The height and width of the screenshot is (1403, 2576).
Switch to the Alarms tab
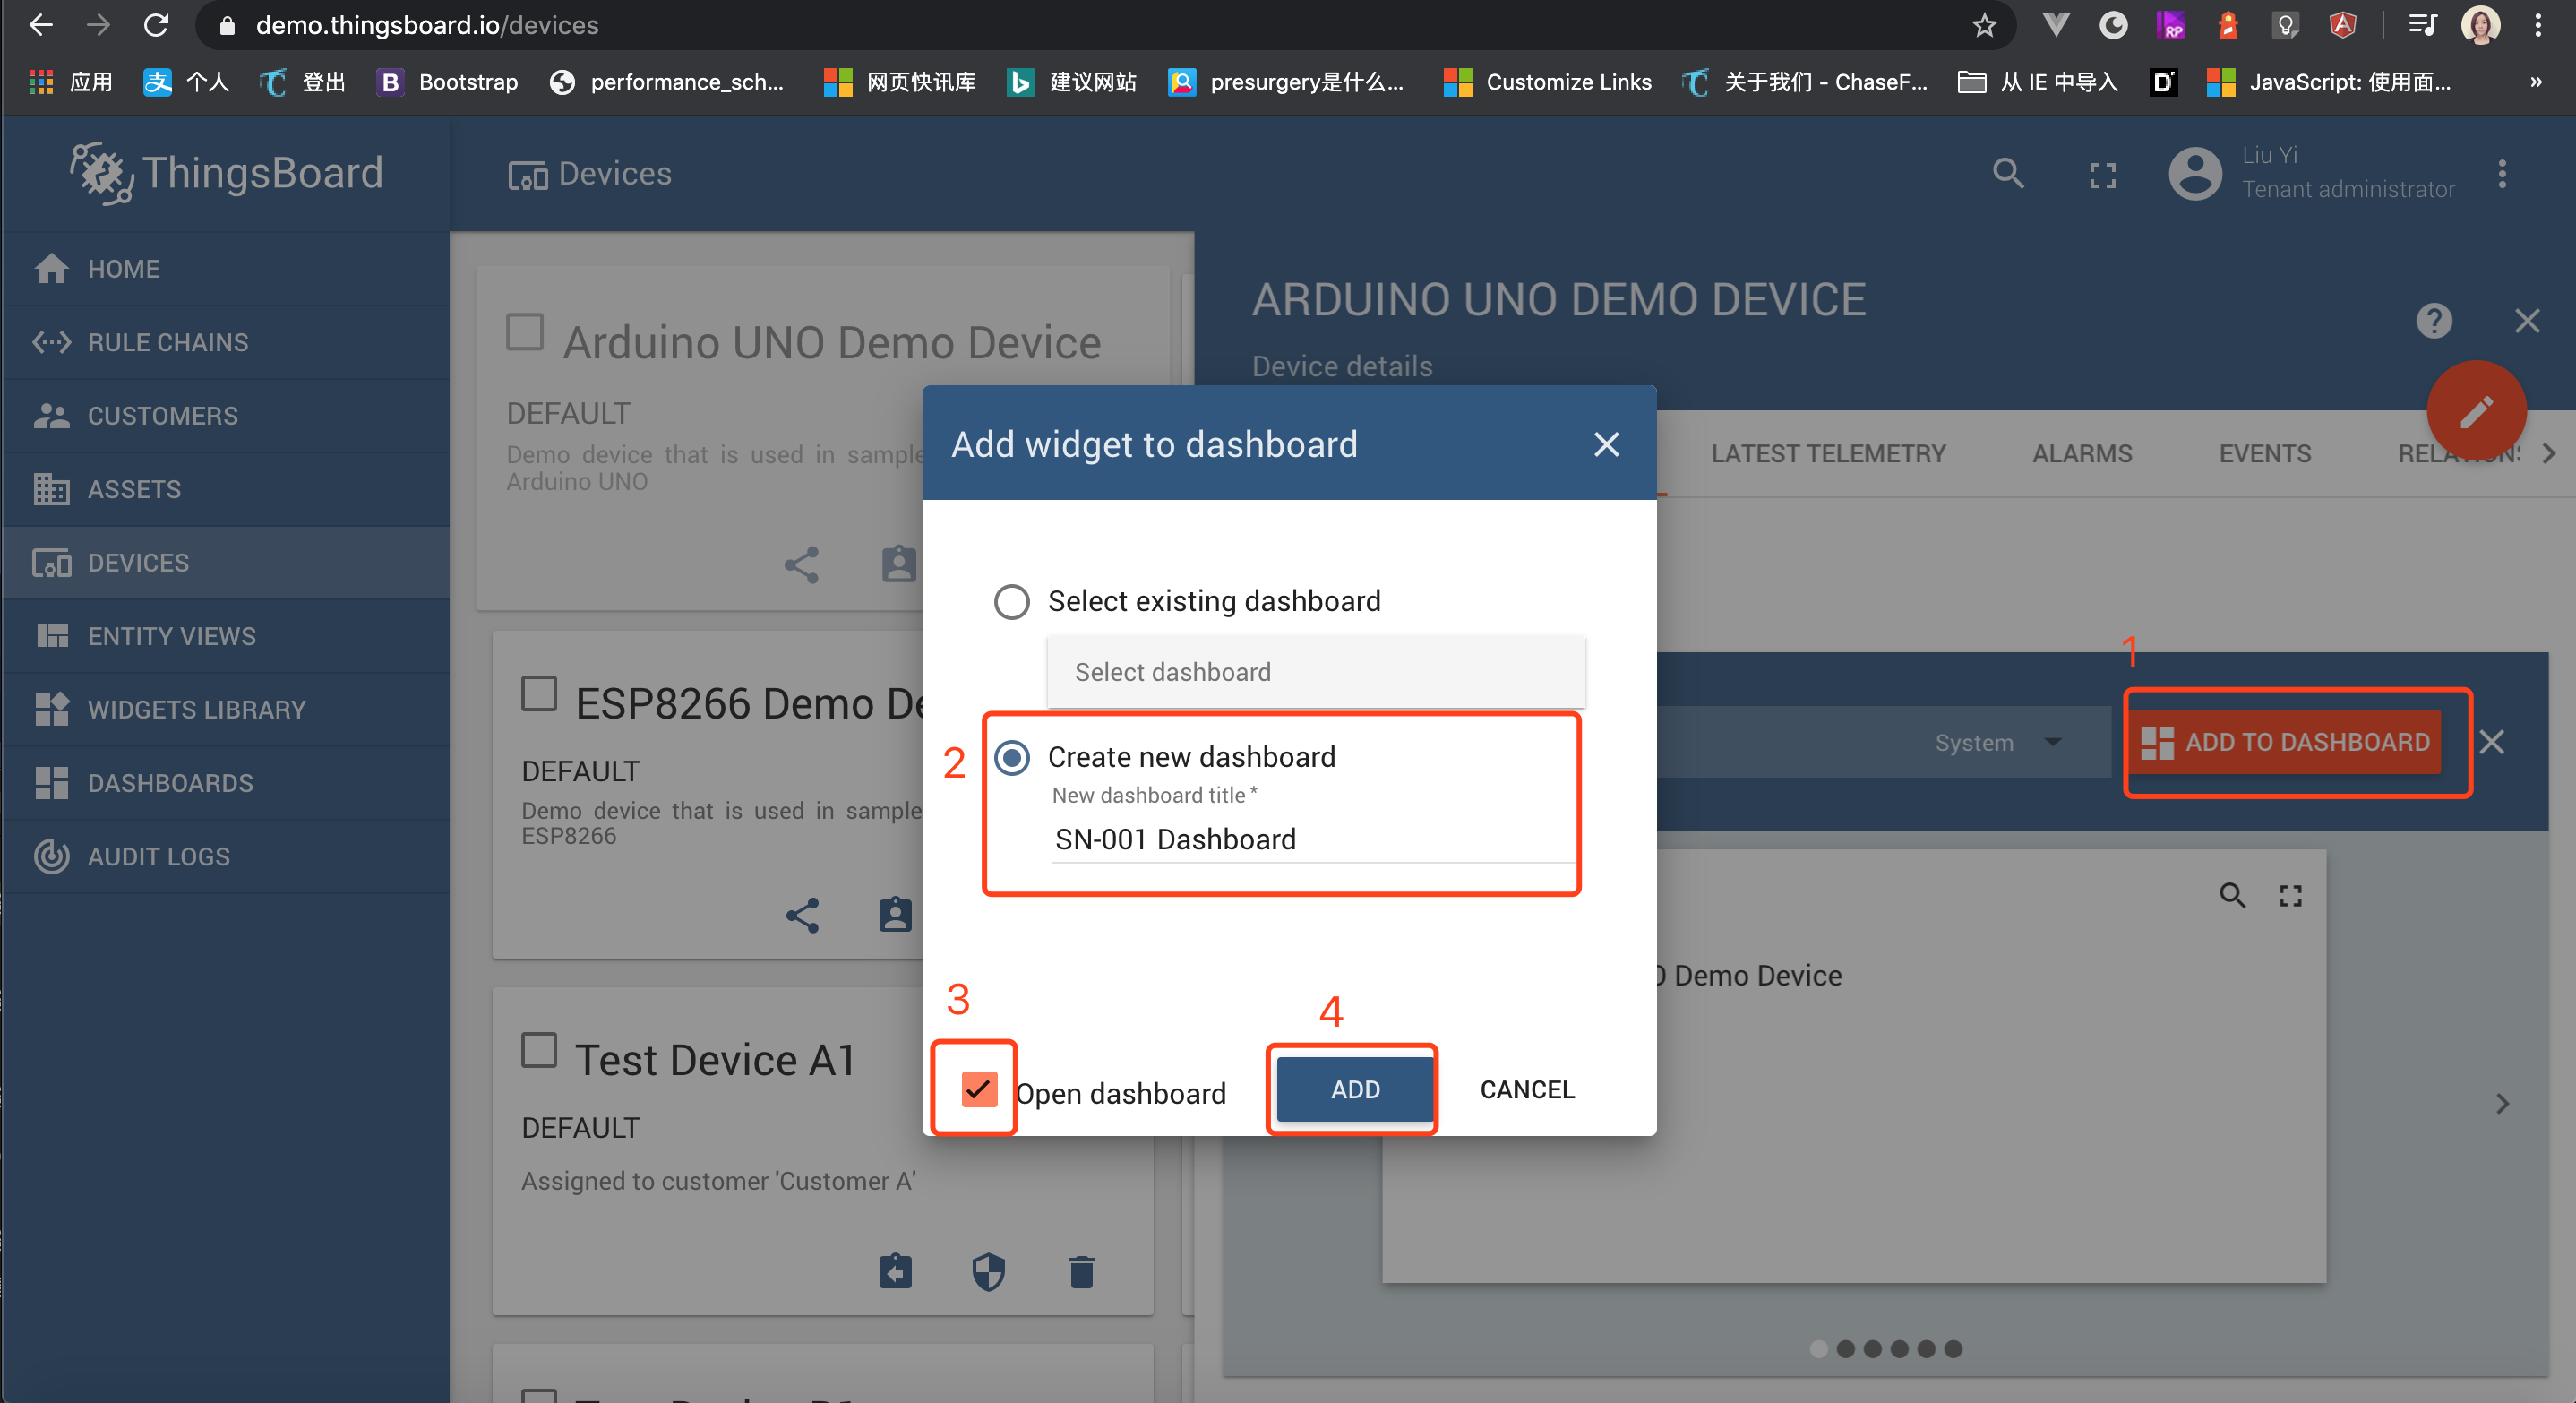2081,453
